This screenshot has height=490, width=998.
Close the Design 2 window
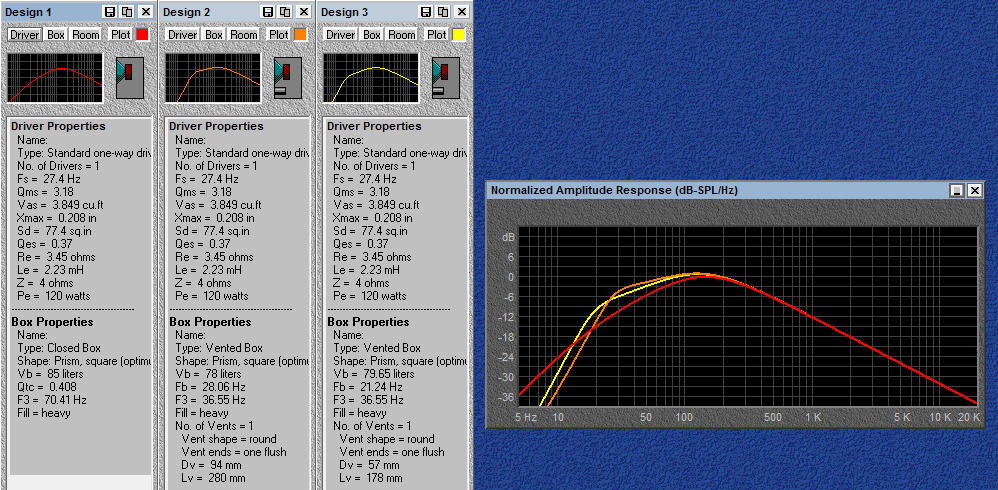click(x=304, y=11)
